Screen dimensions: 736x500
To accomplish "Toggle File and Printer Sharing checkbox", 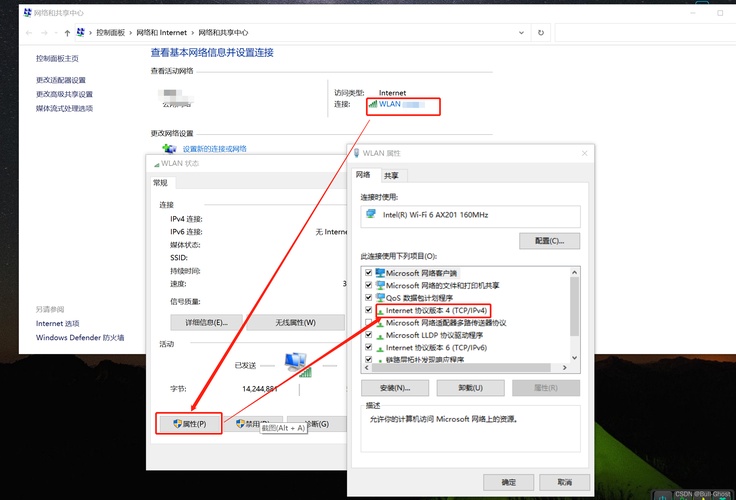I will tap(368, 285).
